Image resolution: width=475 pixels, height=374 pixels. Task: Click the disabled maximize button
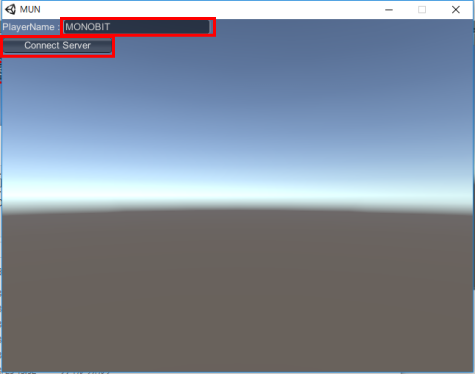tap(422, 10)
